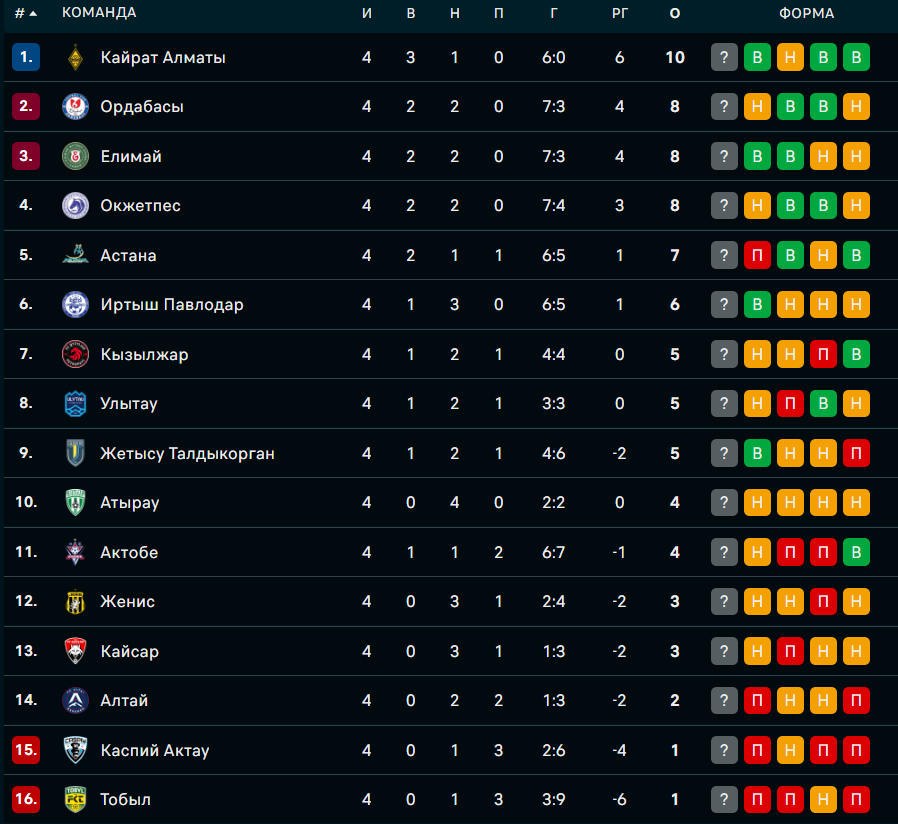The image size is (898, 824).
Task: Click the blue rank 1 position badge
Action: 26,57
